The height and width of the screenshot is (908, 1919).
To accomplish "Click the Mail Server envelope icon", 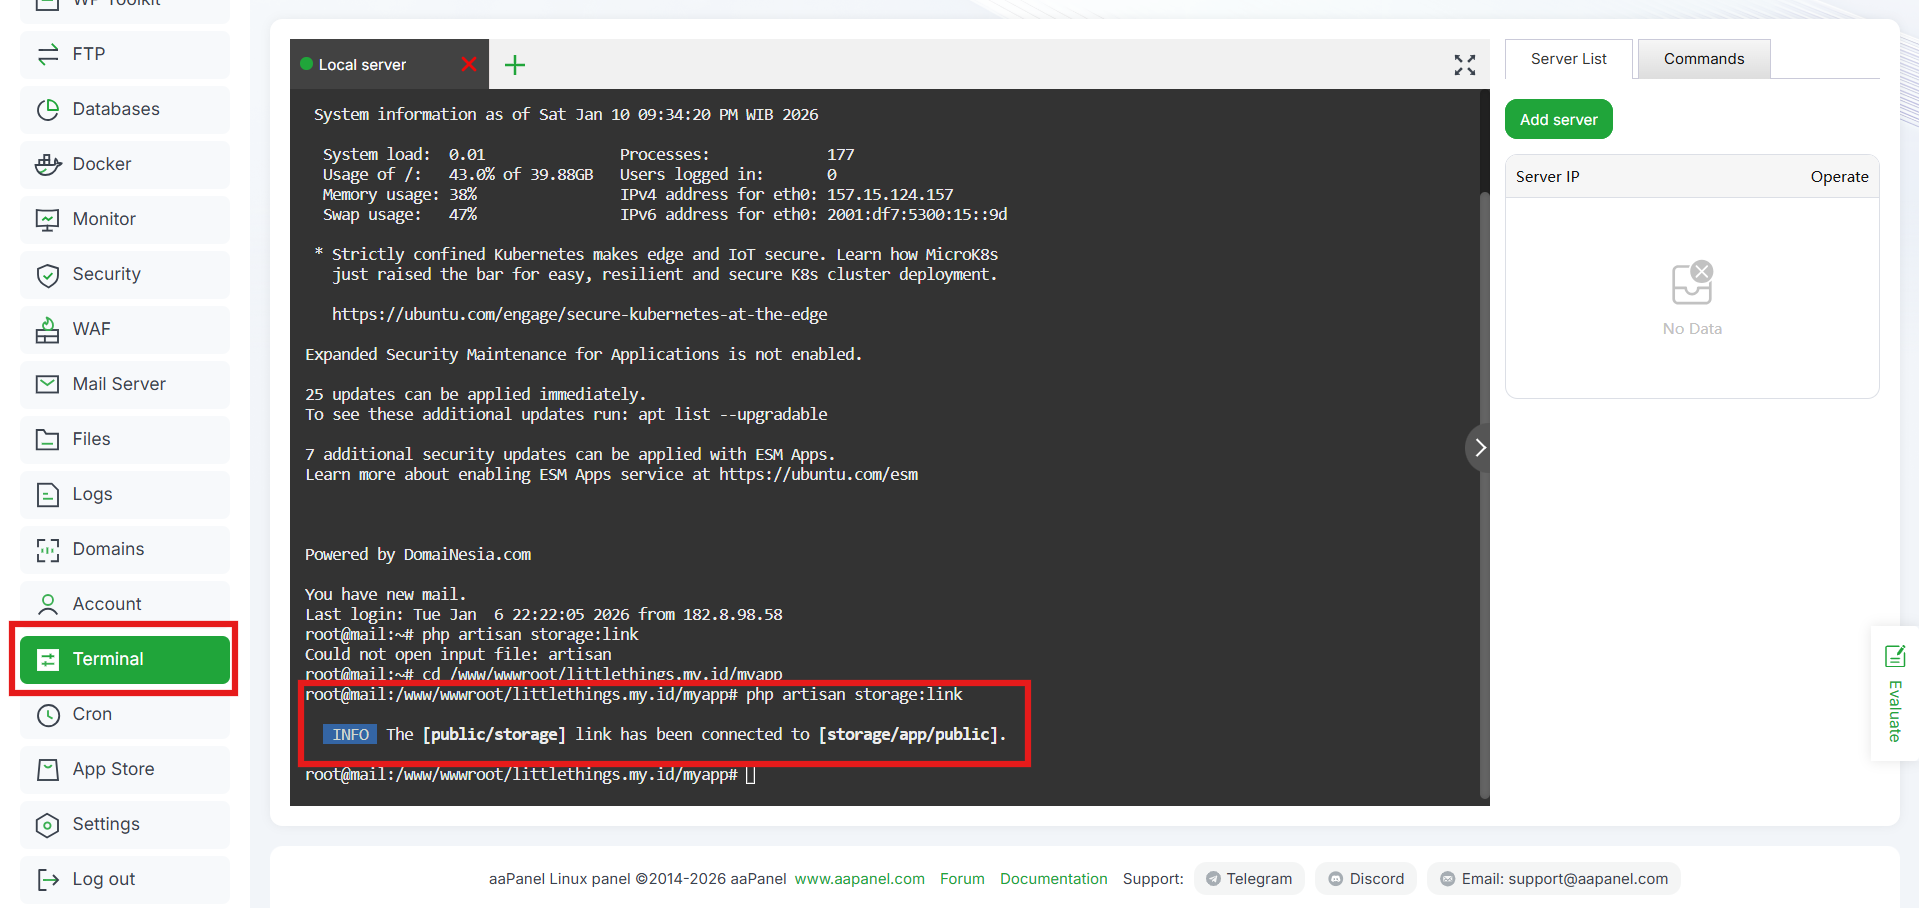I will click(x=47, y=384).
